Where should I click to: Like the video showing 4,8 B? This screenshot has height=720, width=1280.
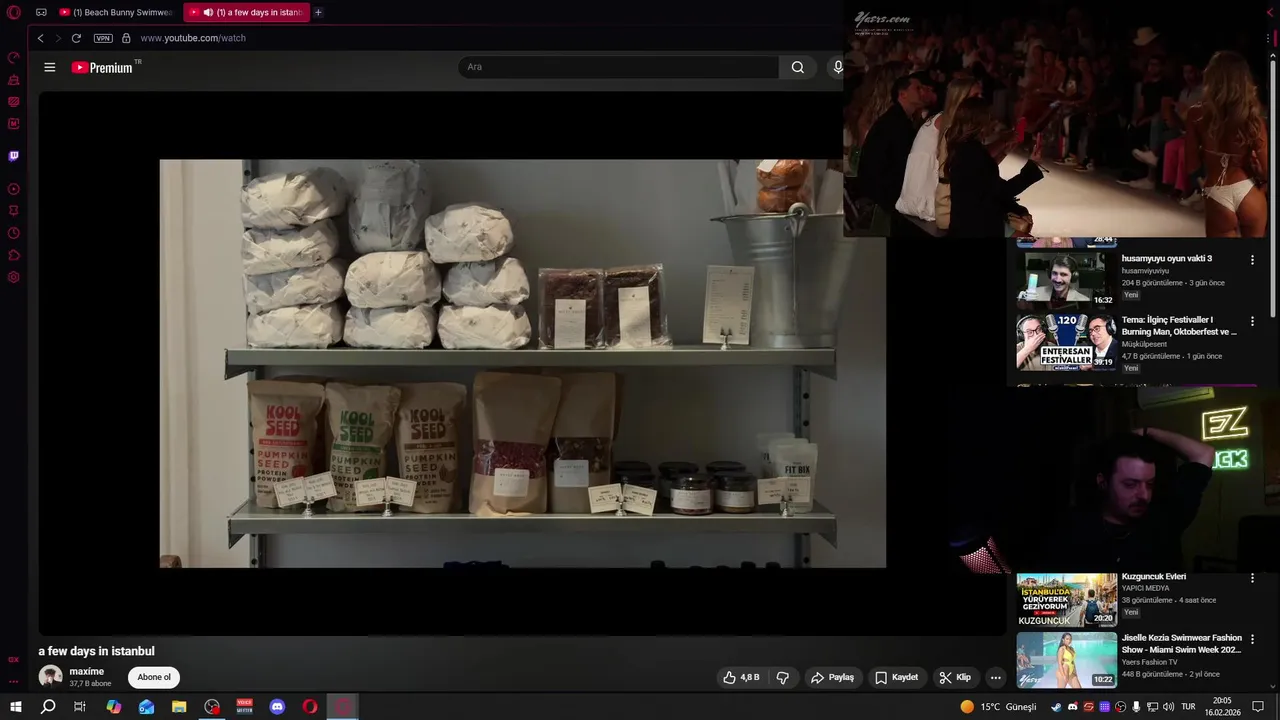pos(741,677)
